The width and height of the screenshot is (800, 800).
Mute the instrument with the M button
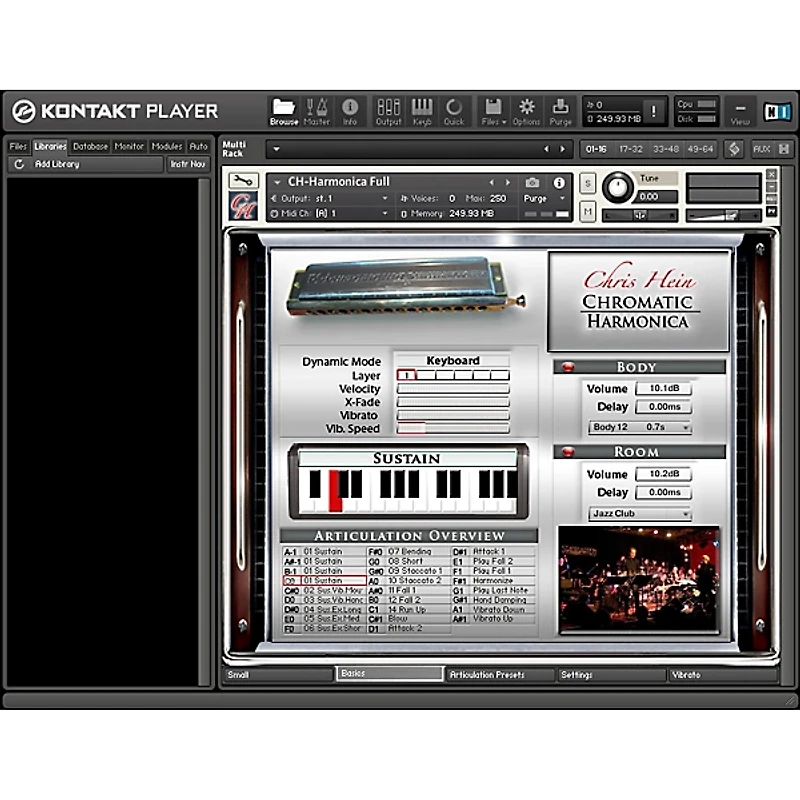[x=587, y=211]
